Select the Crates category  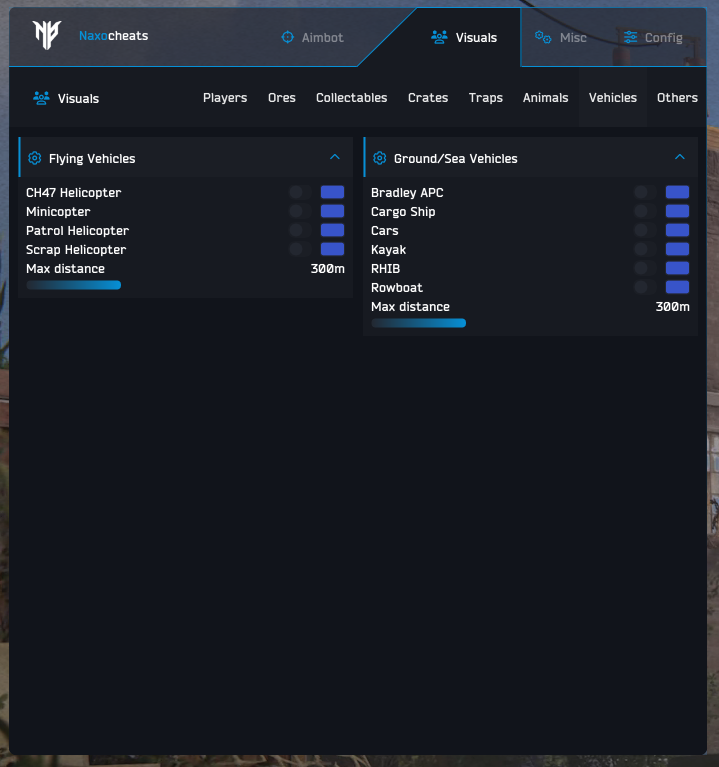point(428,98)
